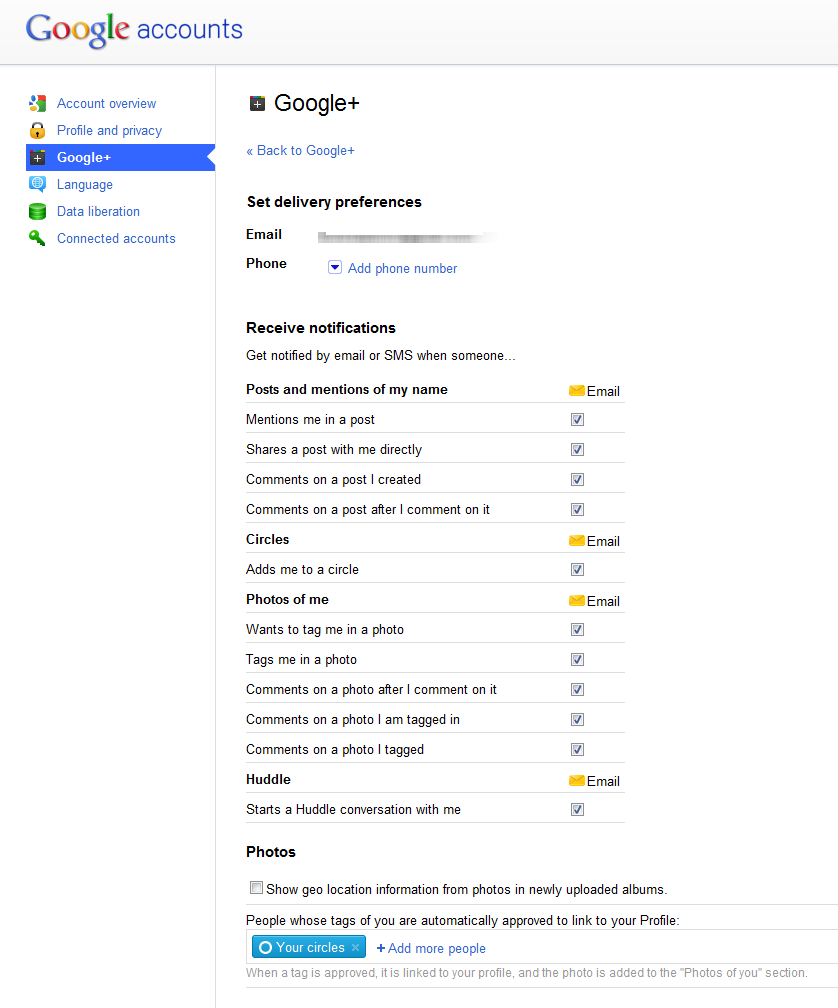Go to Data liberation section
Viewport: 838px width, 1008px height.
(98, 211)
